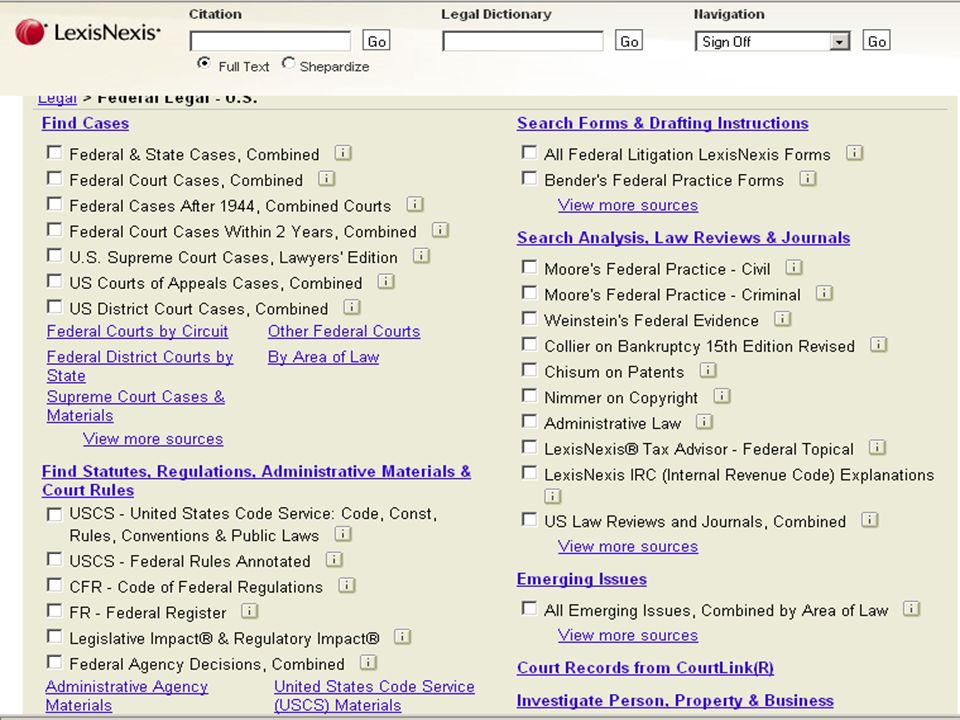Show info for USCS Code, Const, Rules source
The height and width of the screenshot is (720, 960).
[x=343, y=534]
